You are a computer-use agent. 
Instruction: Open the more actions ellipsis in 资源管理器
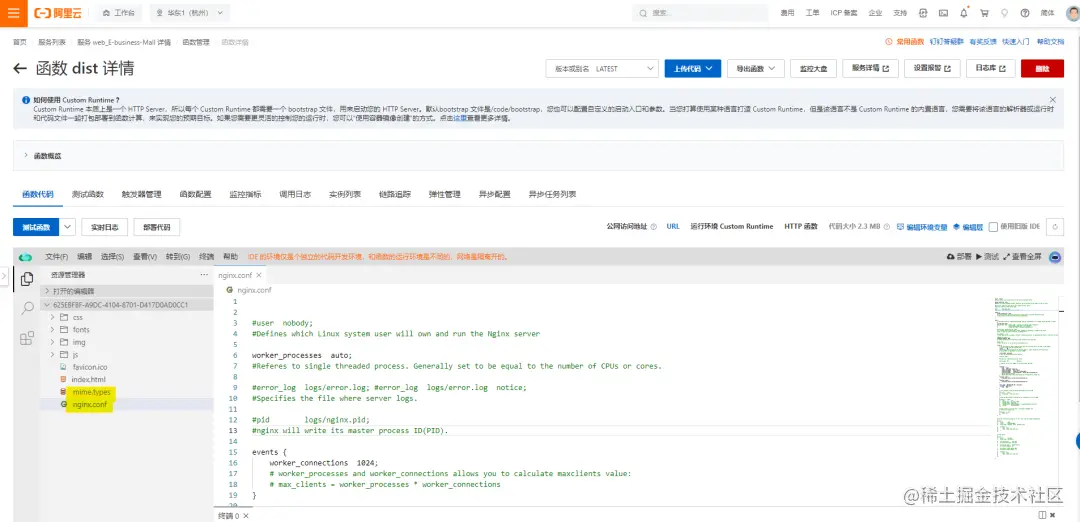(204, 275)
